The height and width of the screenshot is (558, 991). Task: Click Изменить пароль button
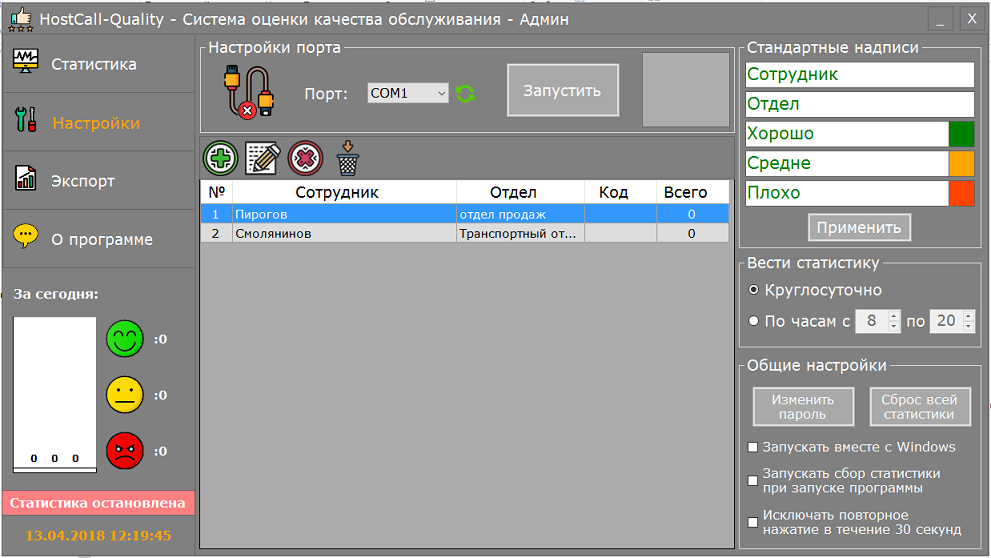803,407
